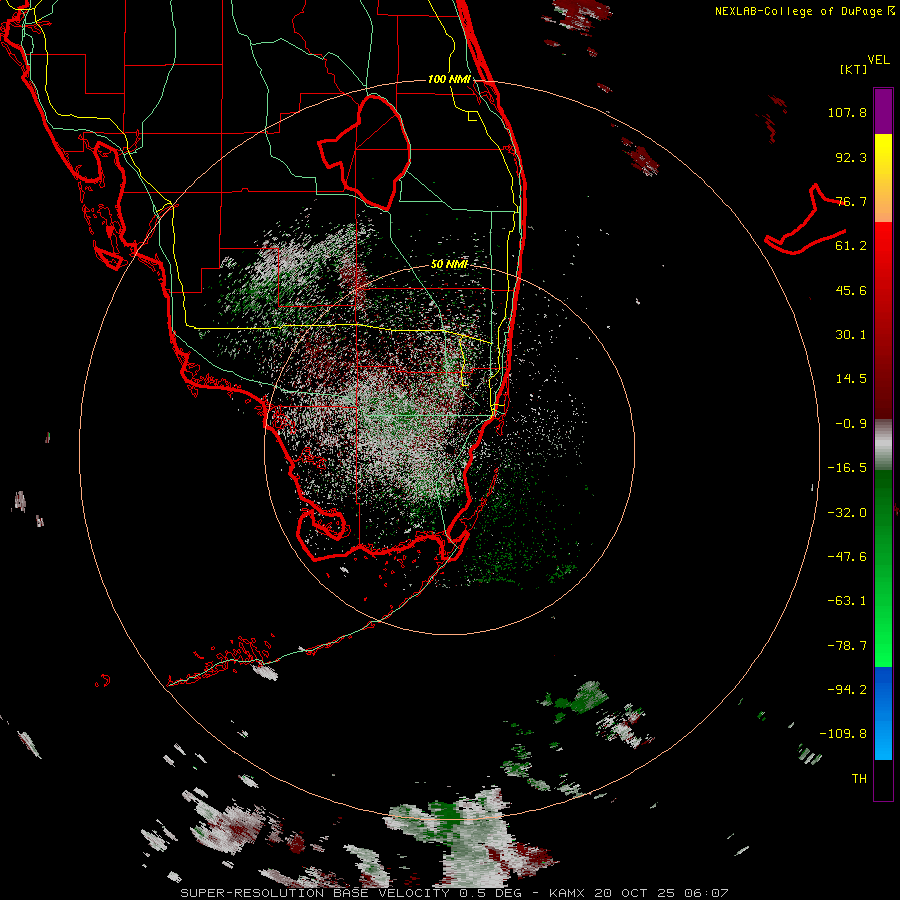Click the Bahamas island outline at the map's east
Viewport: 900px width, 900px height.
(x=806, y=219)
